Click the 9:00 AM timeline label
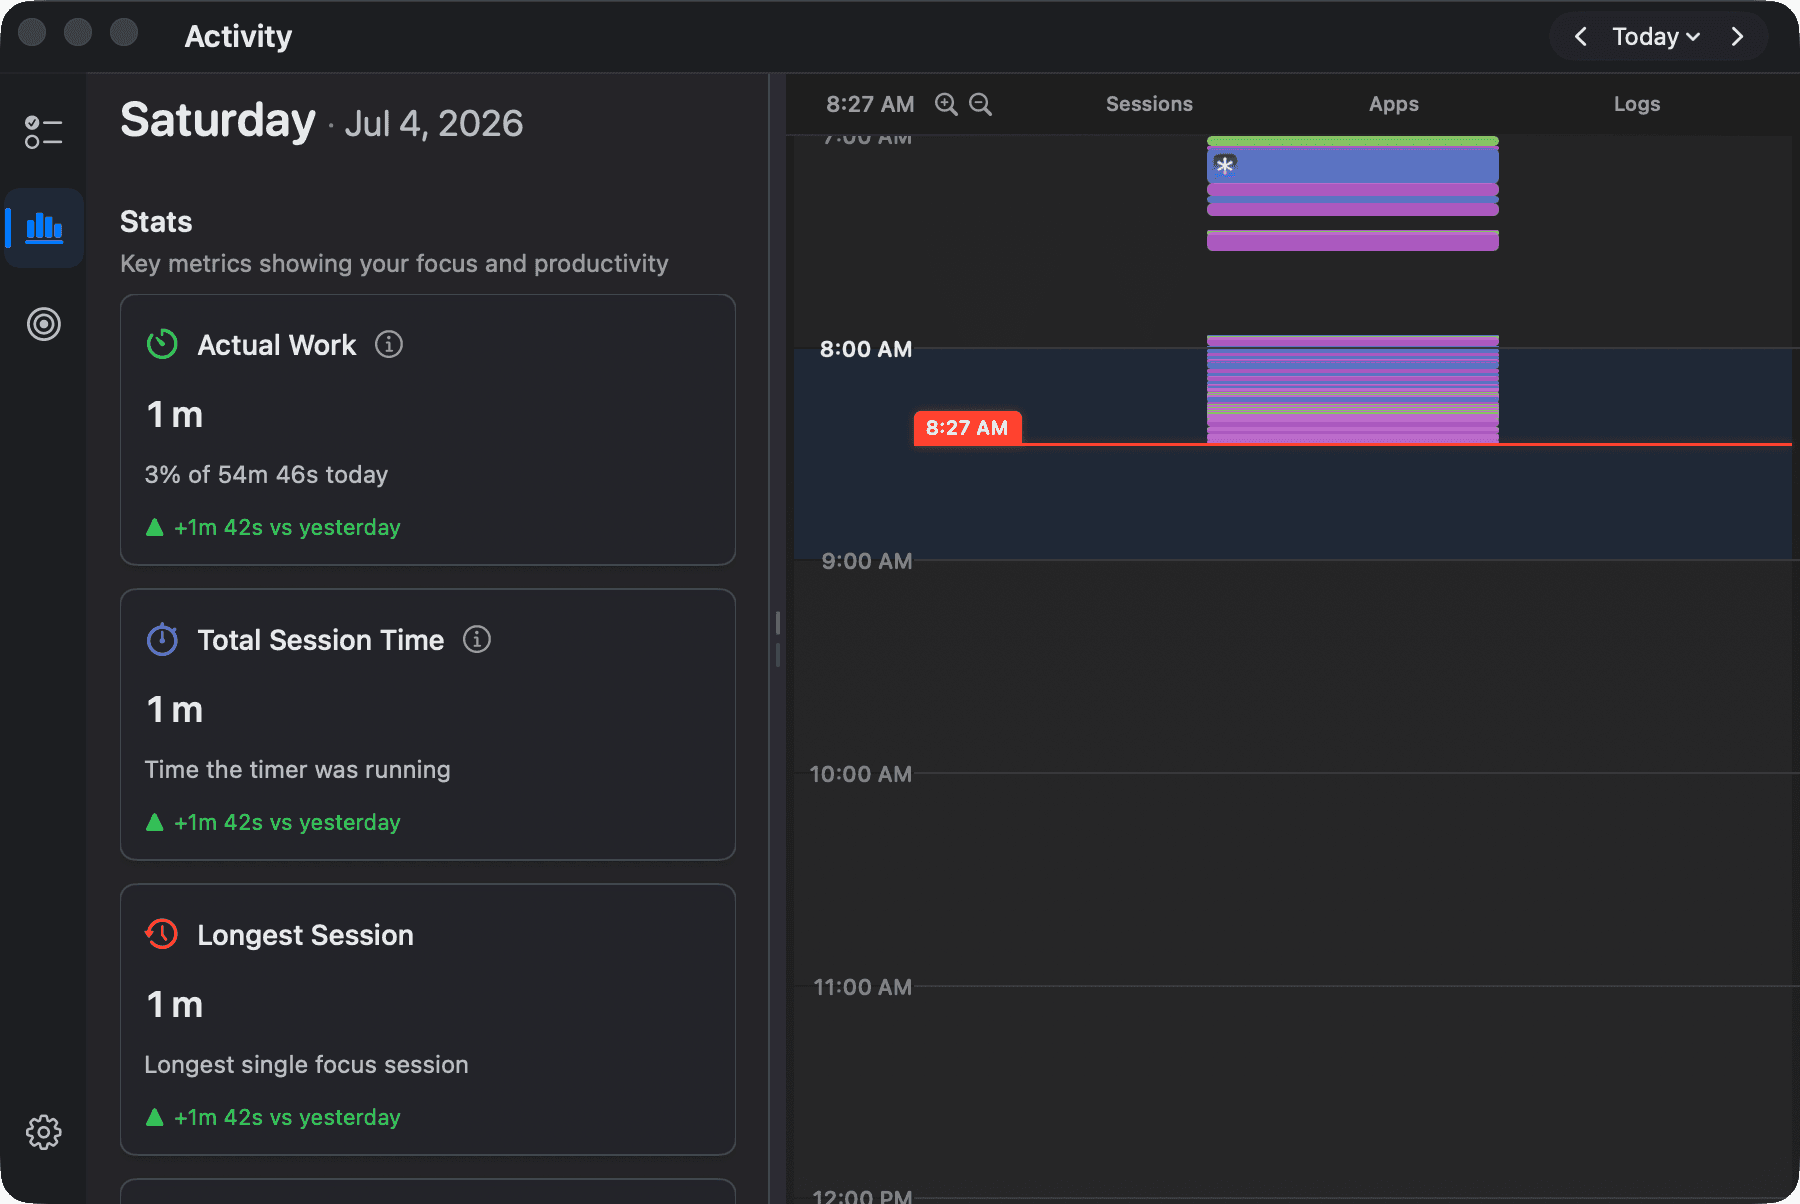Screen dimensions: 1800x1204 click(867, 561)
